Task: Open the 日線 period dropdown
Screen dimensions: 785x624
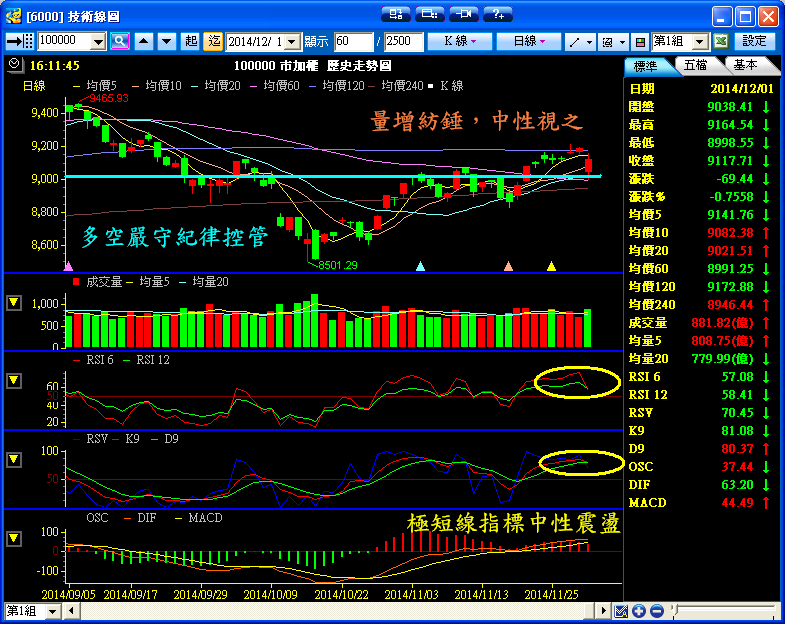Action: tap(529, 41)
